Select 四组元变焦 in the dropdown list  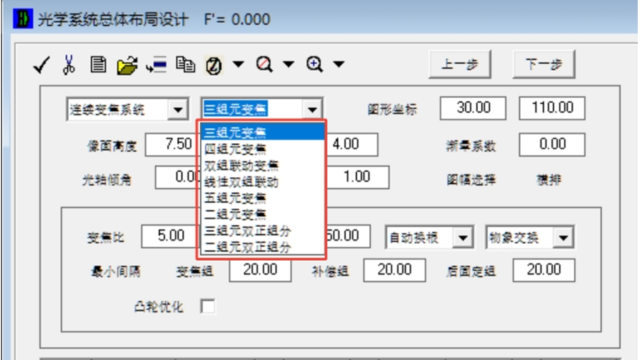(263, 149)
